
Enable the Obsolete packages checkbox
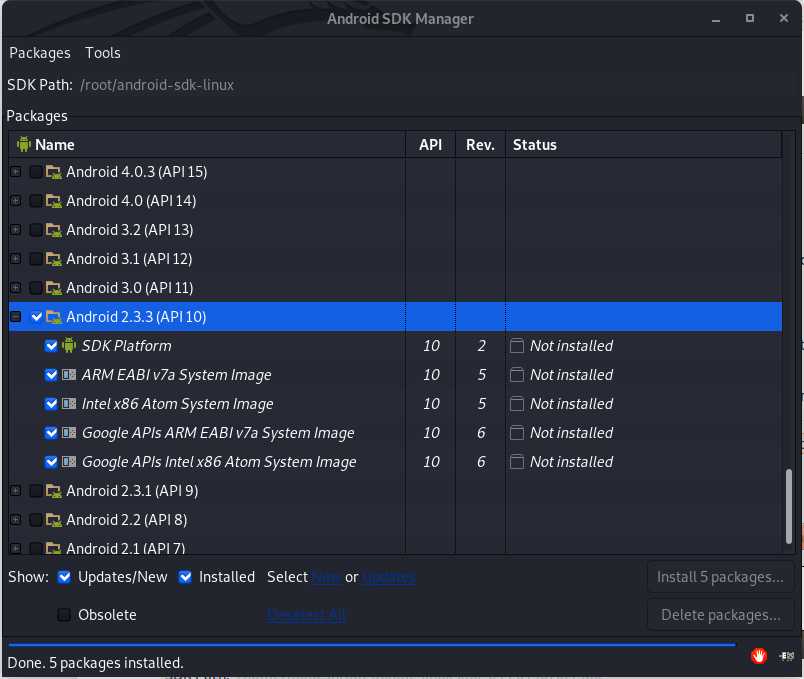64,614
